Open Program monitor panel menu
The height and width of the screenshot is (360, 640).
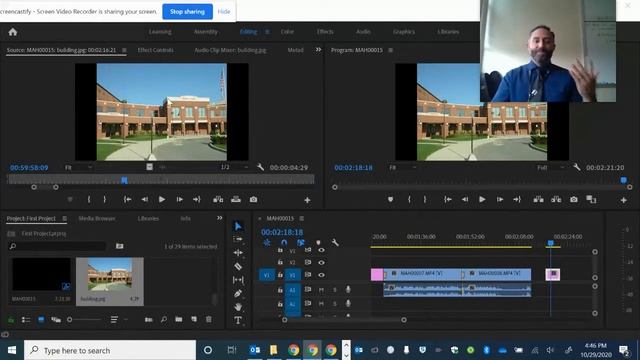pos(391,50)
